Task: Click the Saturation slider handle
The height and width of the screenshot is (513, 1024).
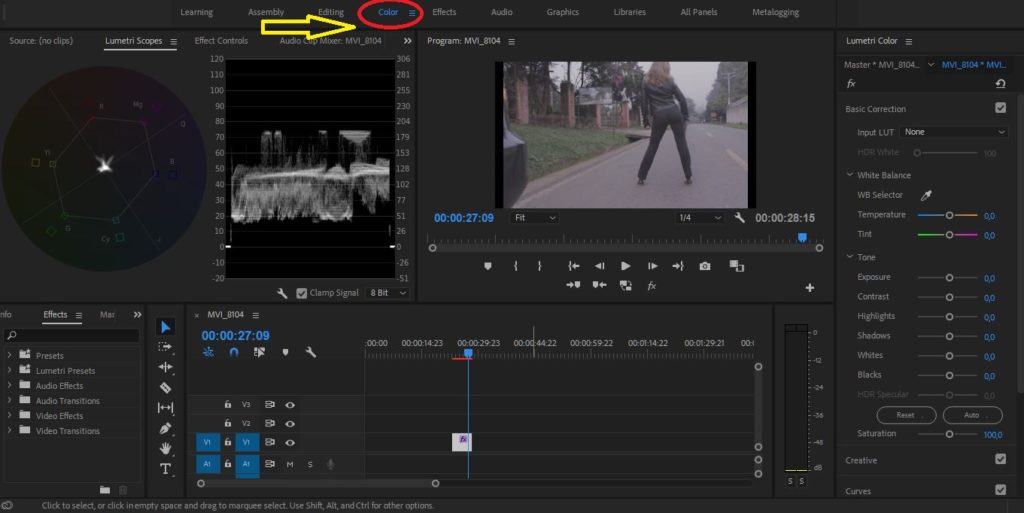Action: click(x=949, y=434)
